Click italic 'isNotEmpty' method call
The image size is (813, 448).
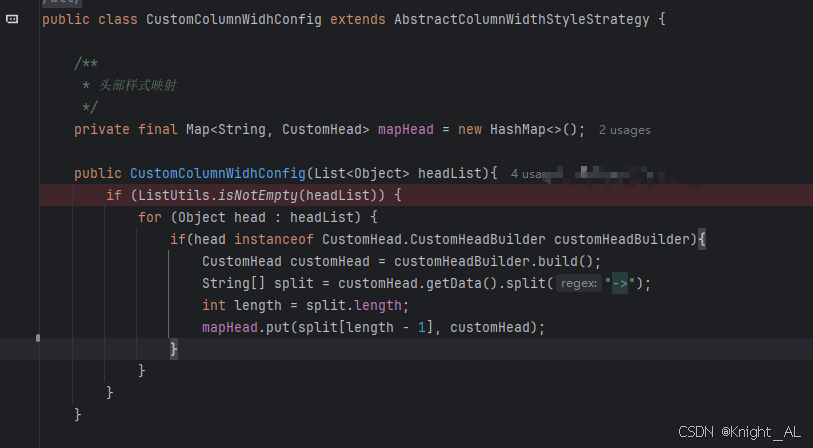[258, 195]
